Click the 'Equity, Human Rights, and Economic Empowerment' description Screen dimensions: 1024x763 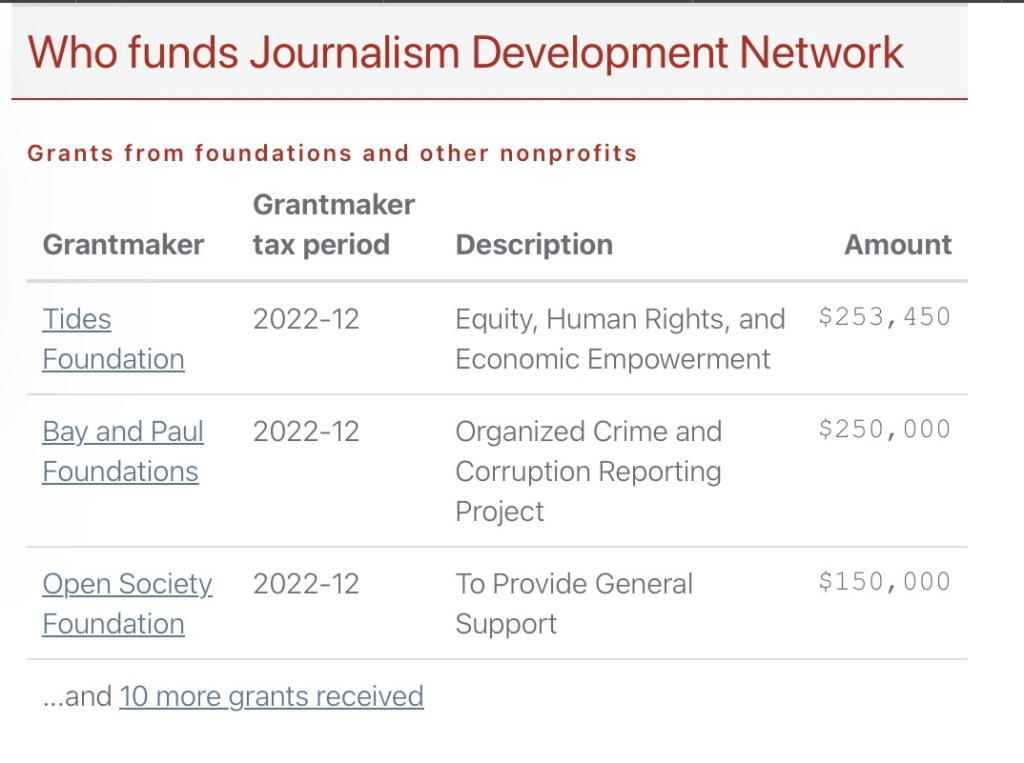tap(619, 339)
